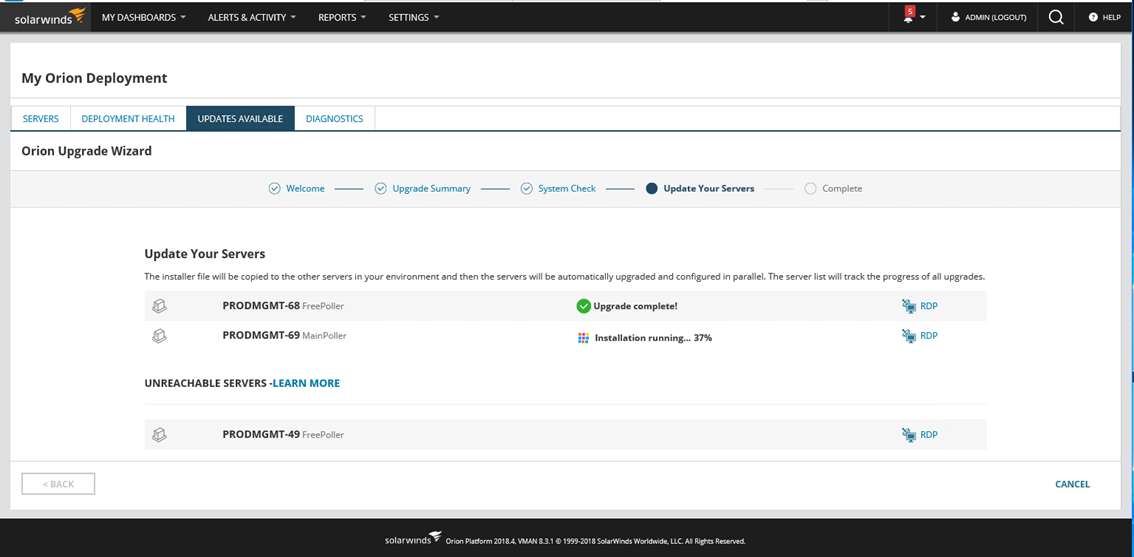Click Admin (Logout) link

(995, 17)
